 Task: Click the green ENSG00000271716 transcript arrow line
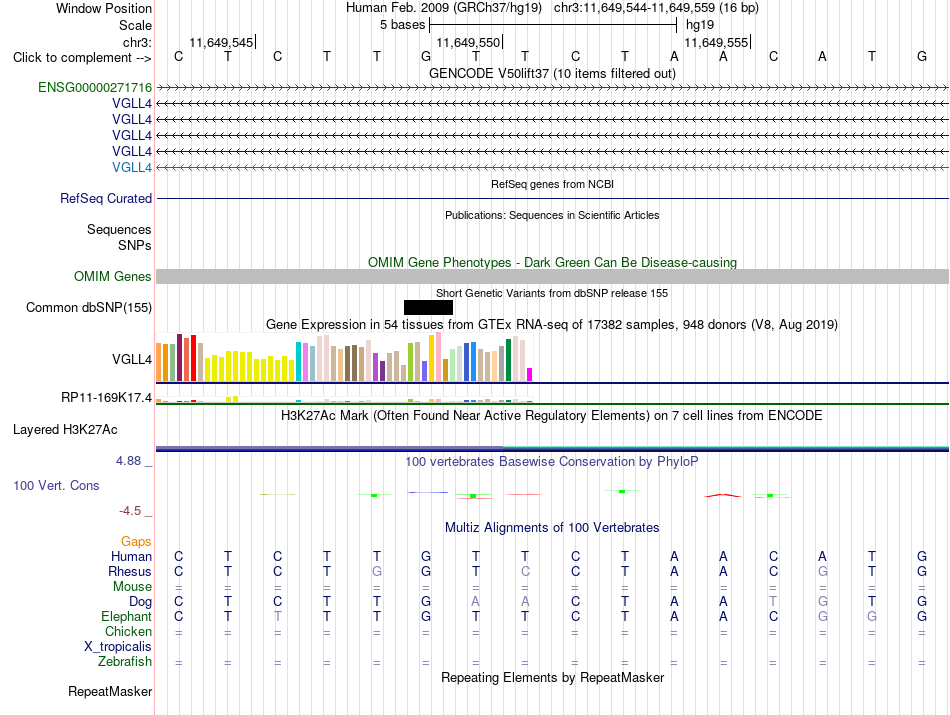click(552, 88)
